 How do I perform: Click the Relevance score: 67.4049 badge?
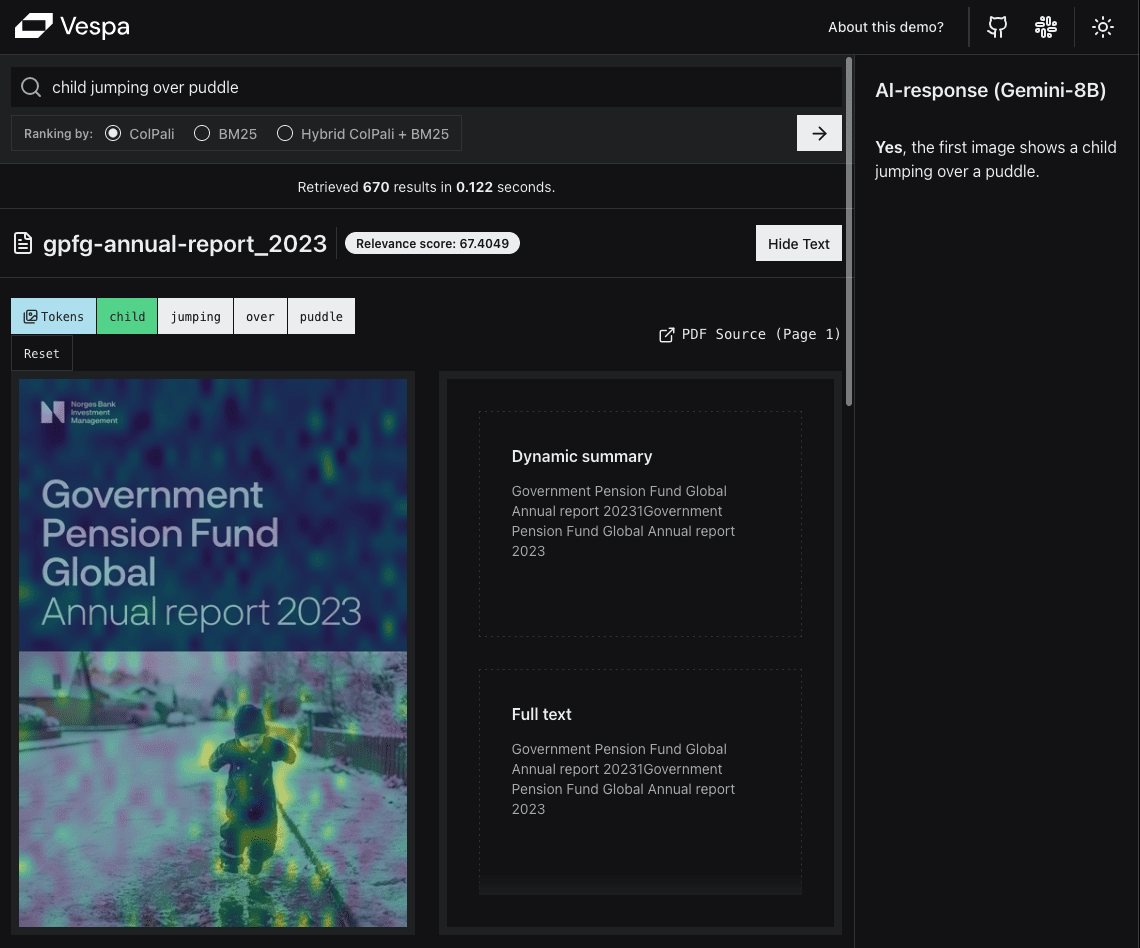432,244
